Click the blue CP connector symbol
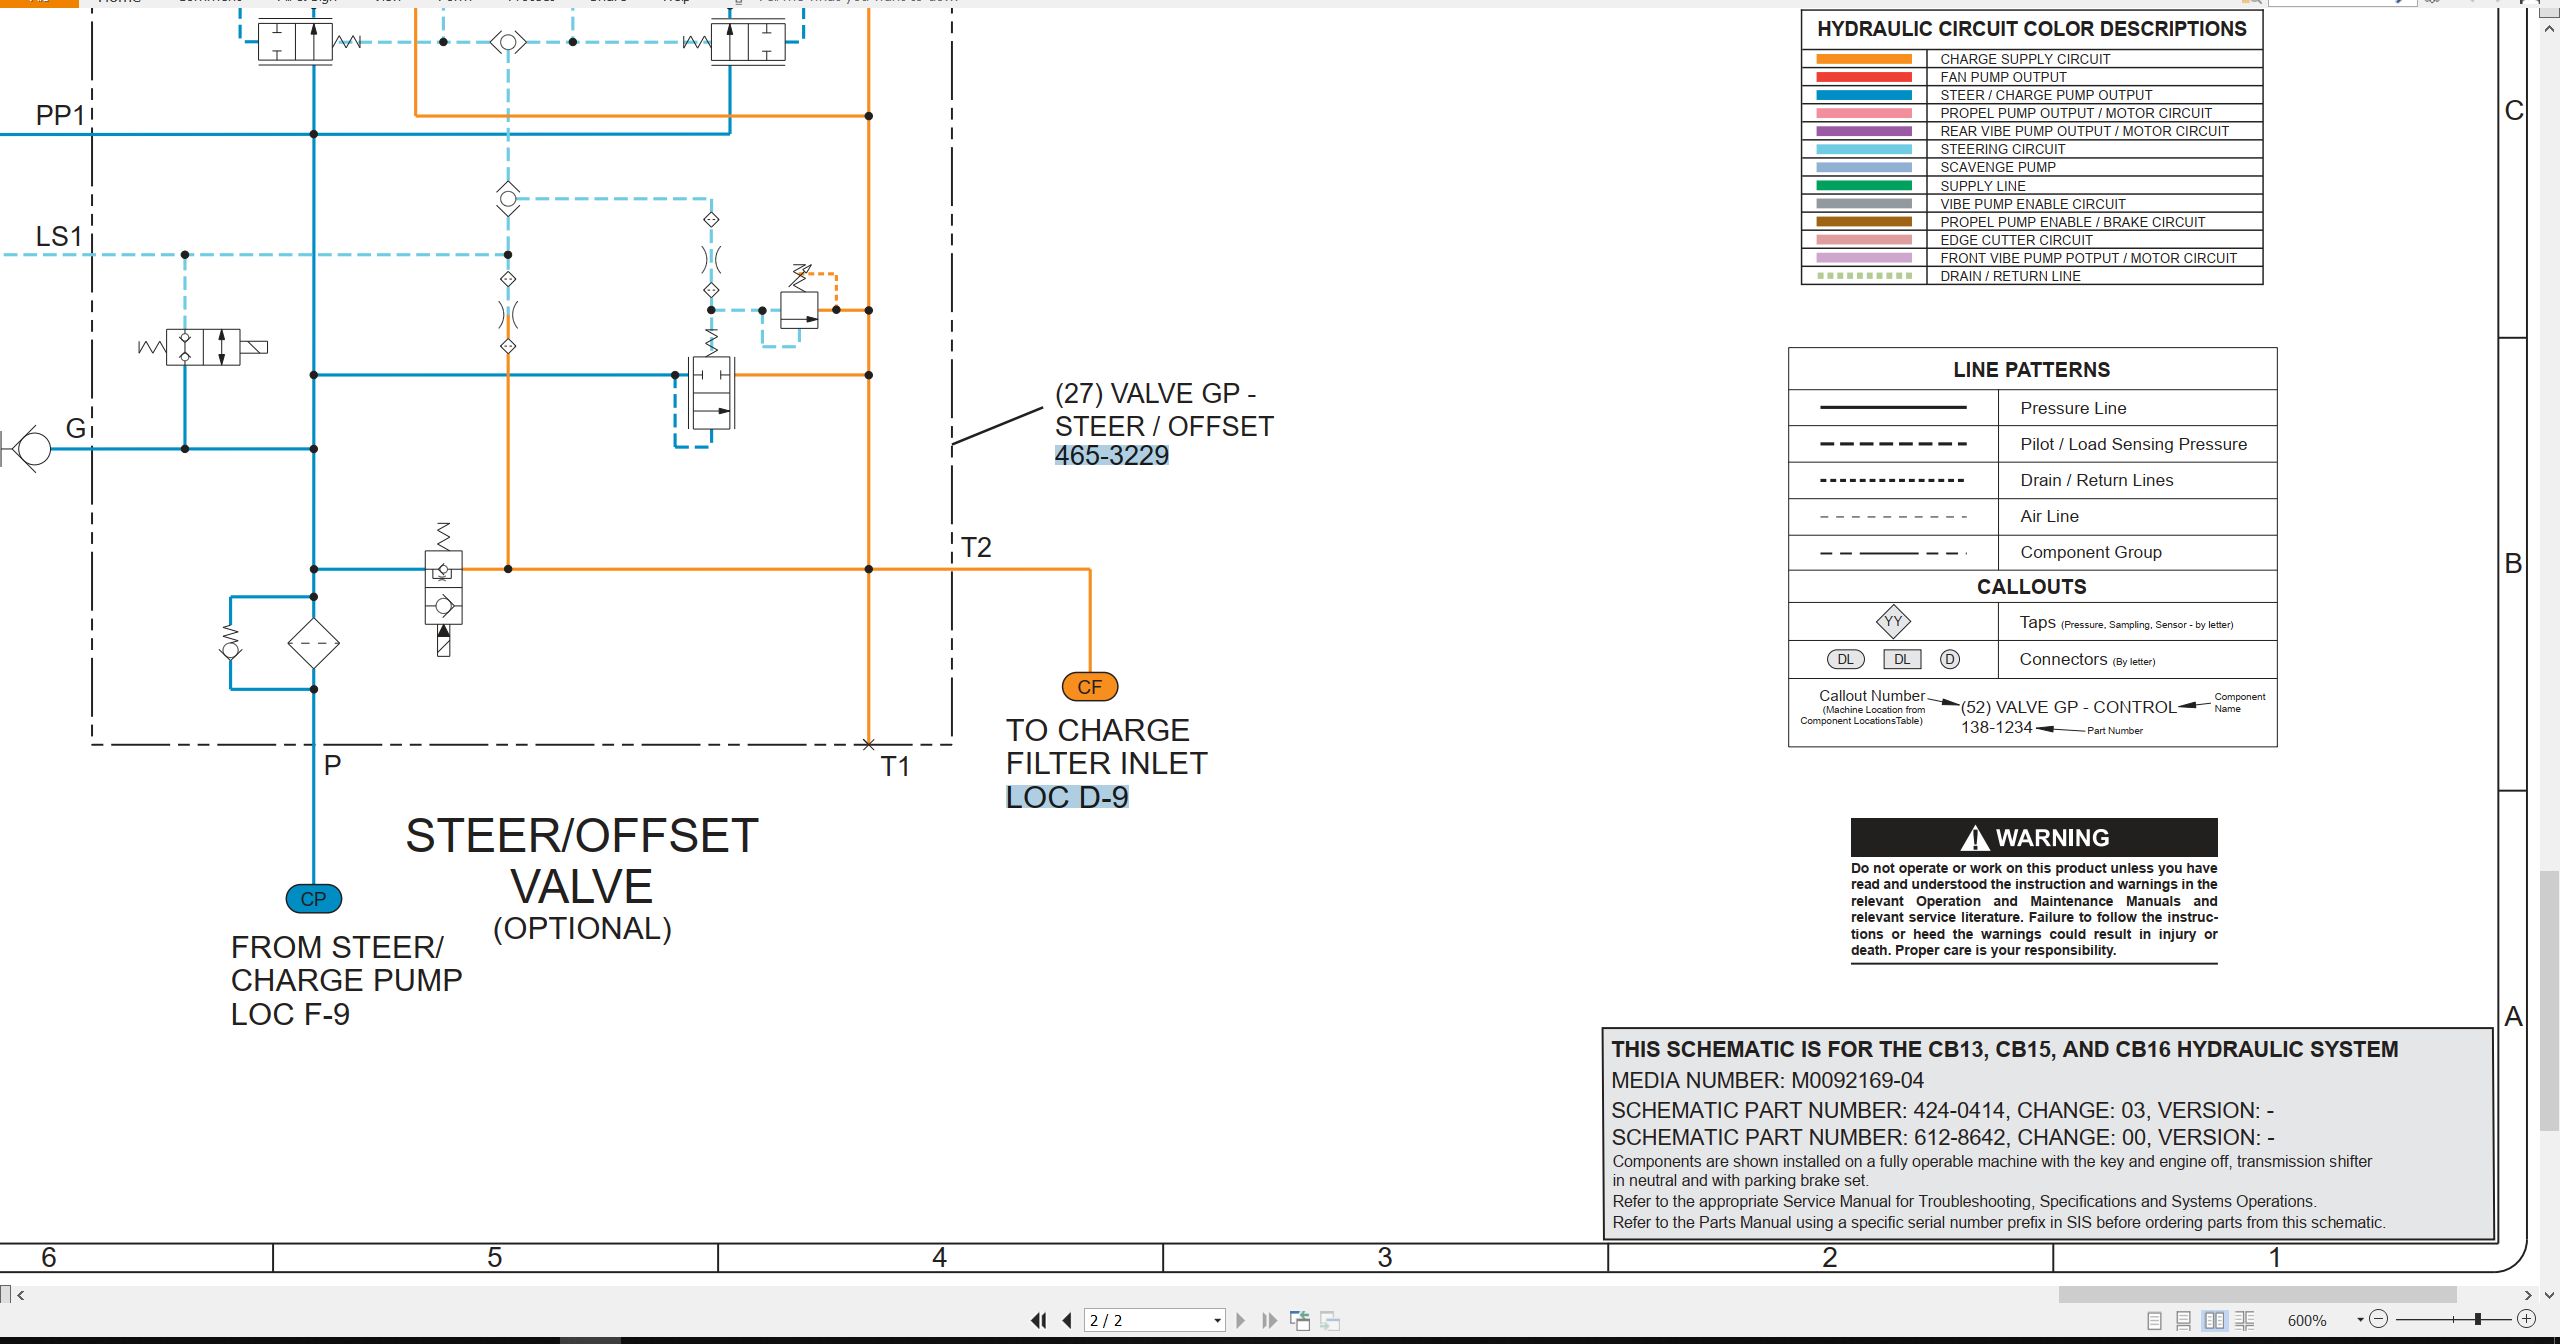 tap(314, 898)
